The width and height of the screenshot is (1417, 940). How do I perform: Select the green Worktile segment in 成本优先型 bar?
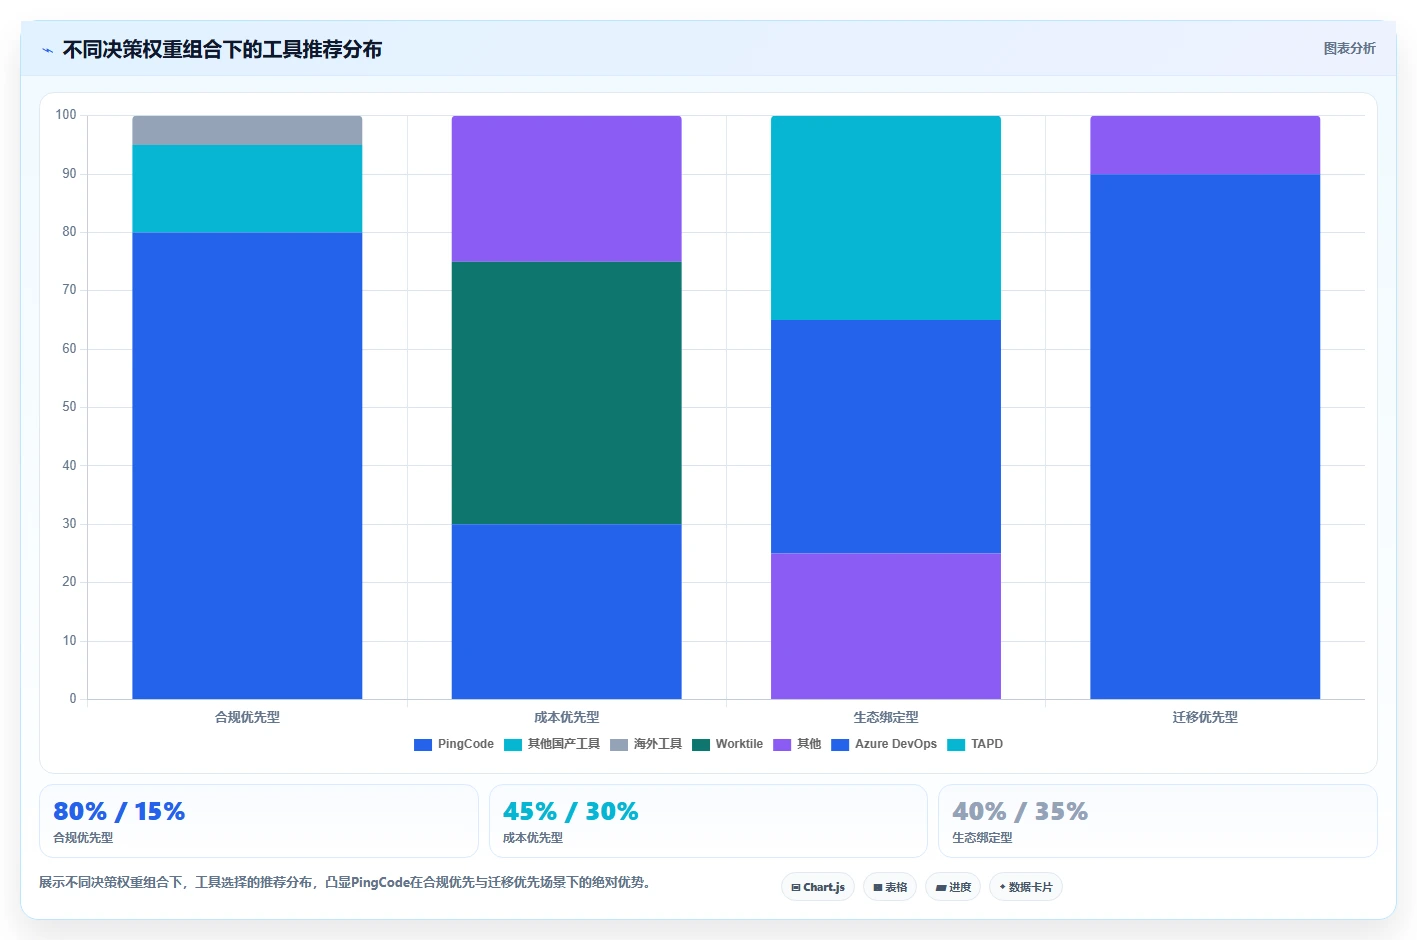click(x=566, y=393)
